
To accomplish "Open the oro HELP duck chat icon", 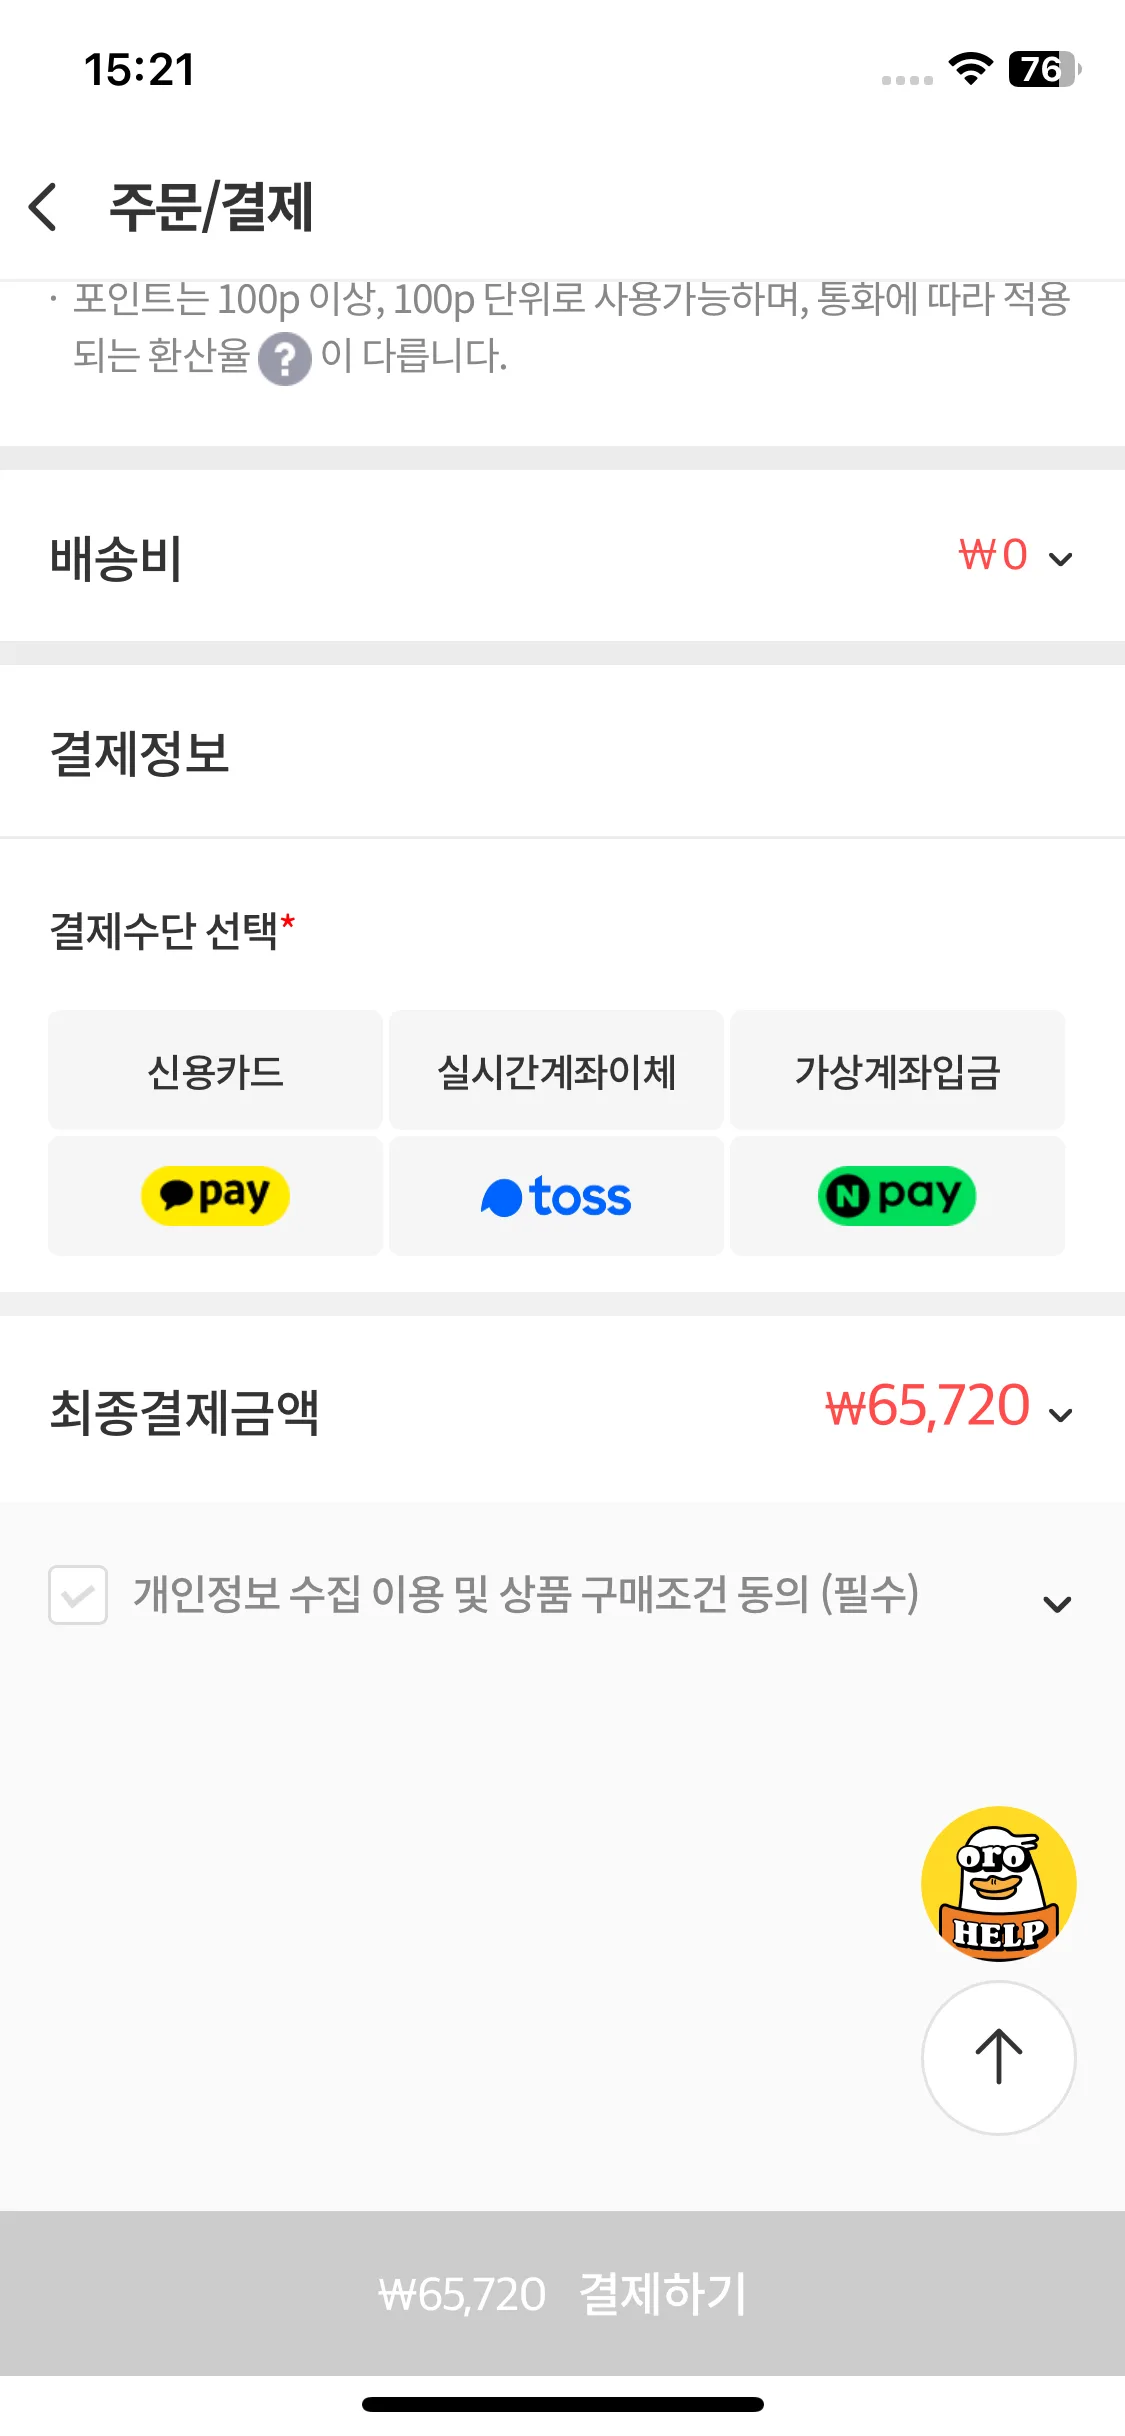I will [x=998, y=1884].
